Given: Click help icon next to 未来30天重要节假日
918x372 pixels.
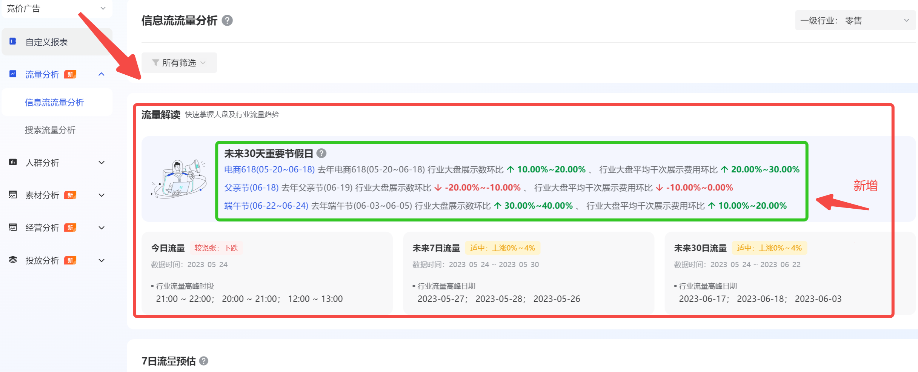Looking at the screenshot, I should pos(321,153).
